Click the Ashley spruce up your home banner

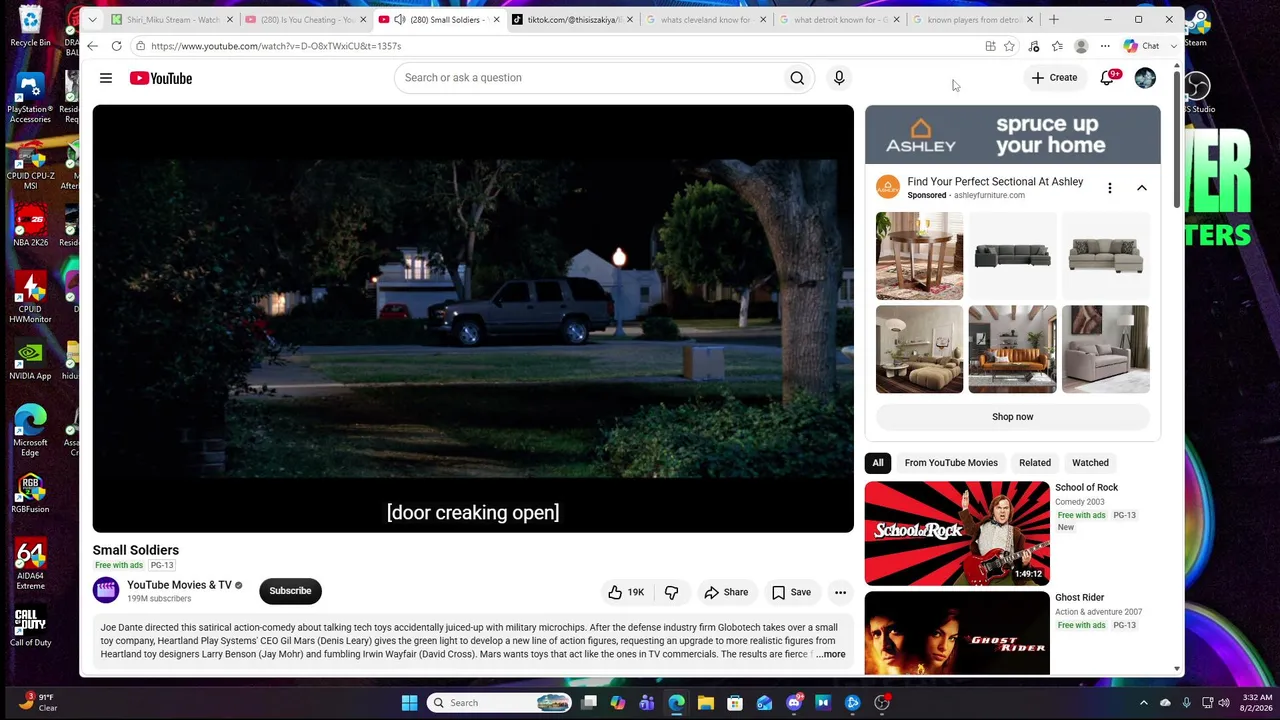1013,135
